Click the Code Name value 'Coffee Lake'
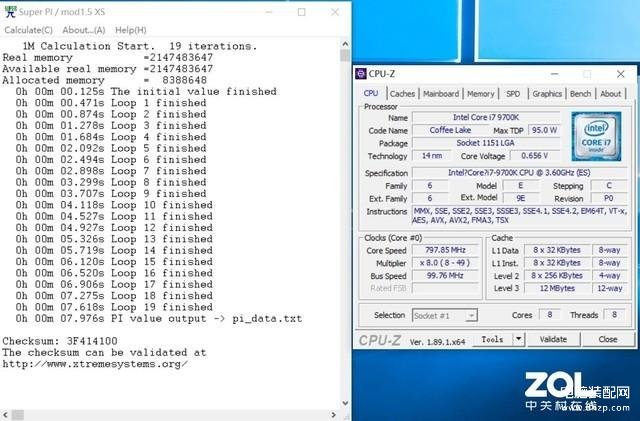Screen dimensions: 640x421 [450, 130]
